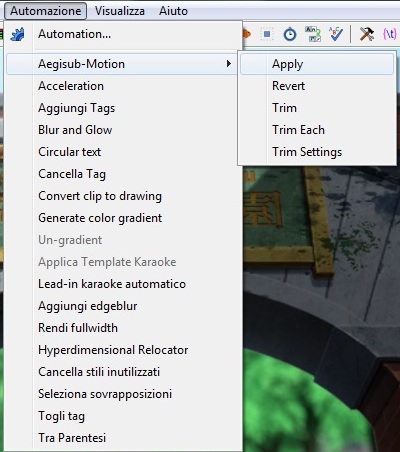Click the Automation manager icon in menu
The image size is (400, 452).
pos(17,34)
